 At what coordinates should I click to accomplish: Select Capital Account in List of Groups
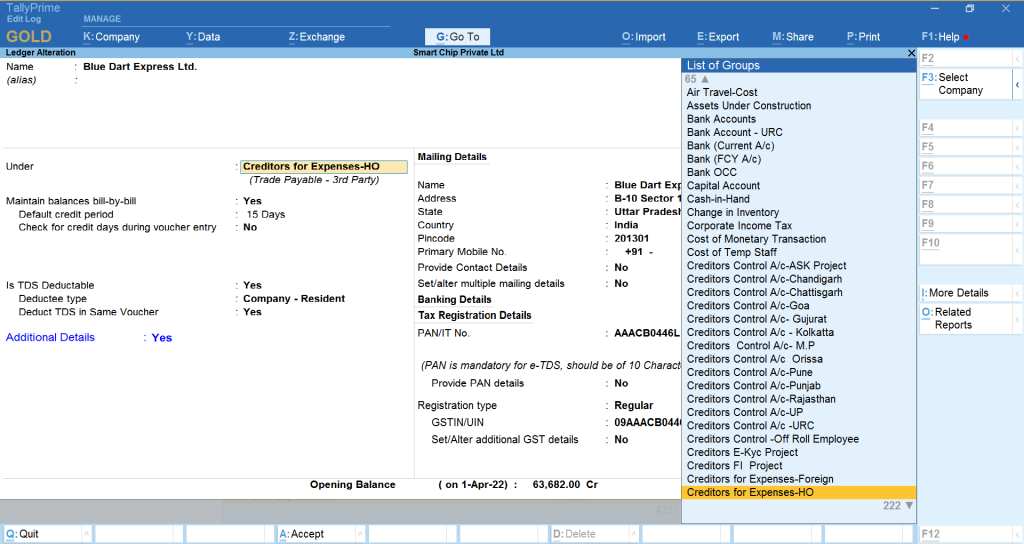tap(723, 186)
